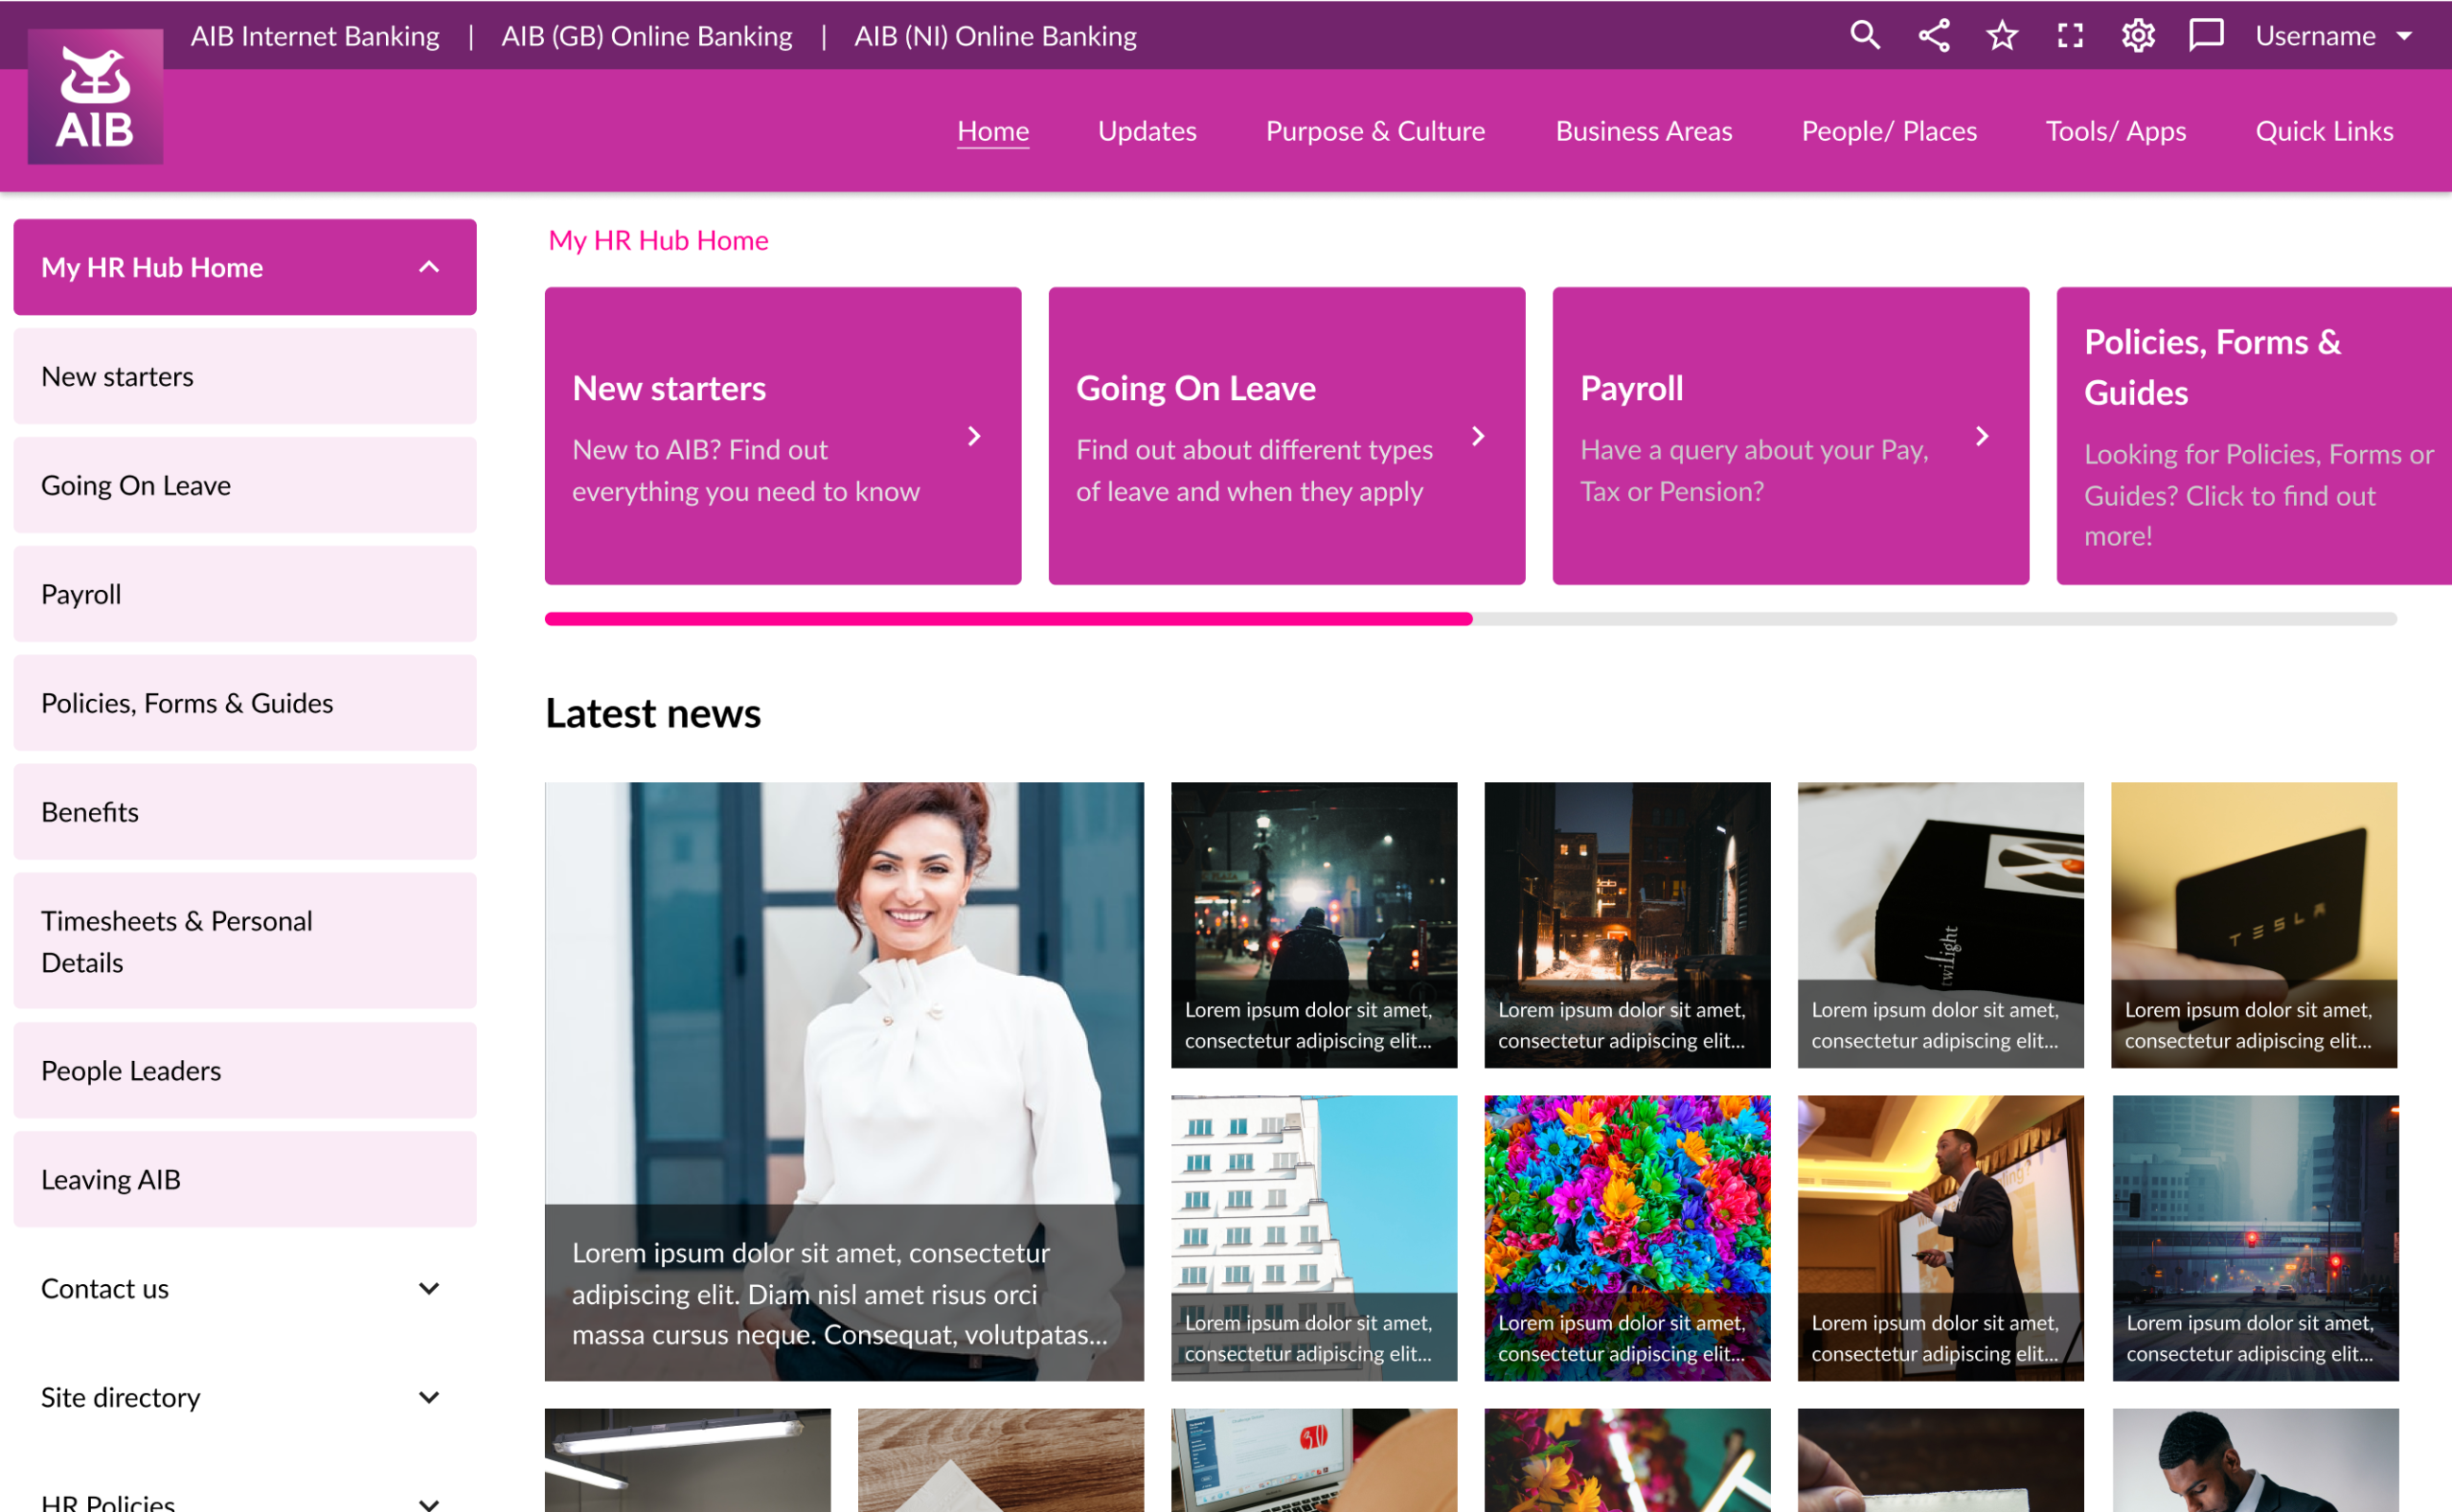
Task: Open the Tesla card news thumbnail
Action: 2253,925
